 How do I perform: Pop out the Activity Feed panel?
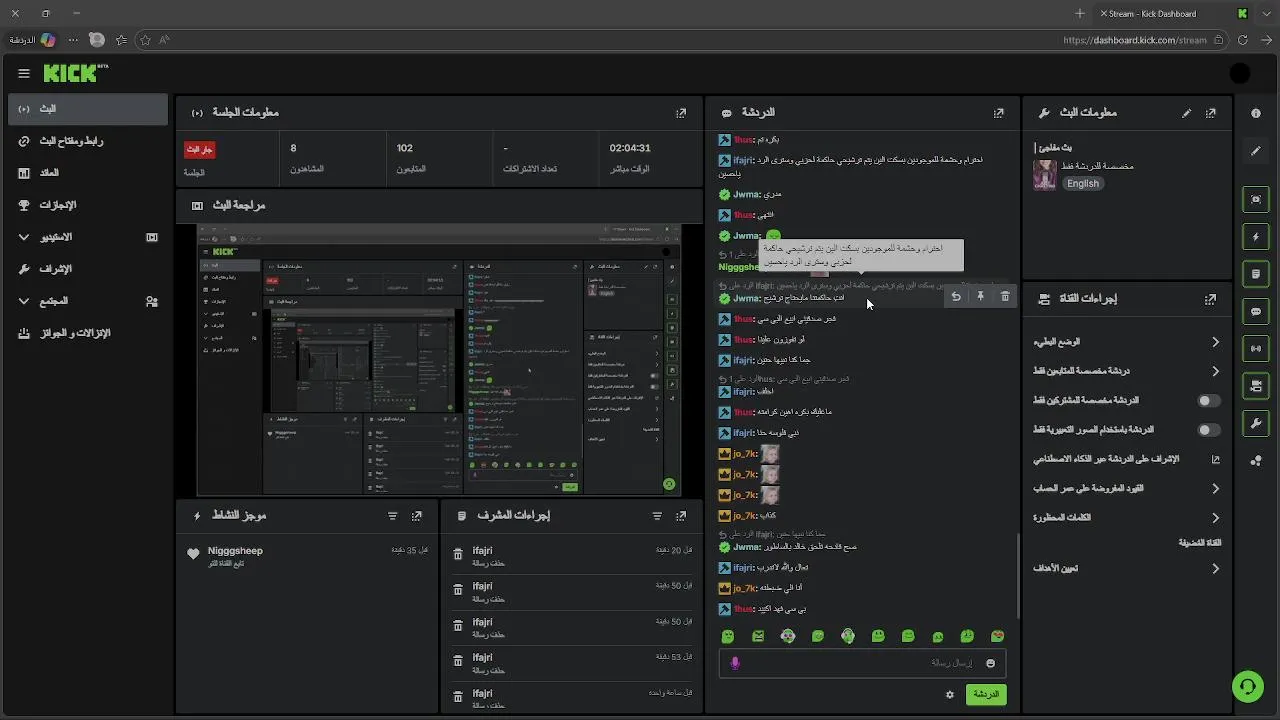pyautogui.click(x=417, y=516)
